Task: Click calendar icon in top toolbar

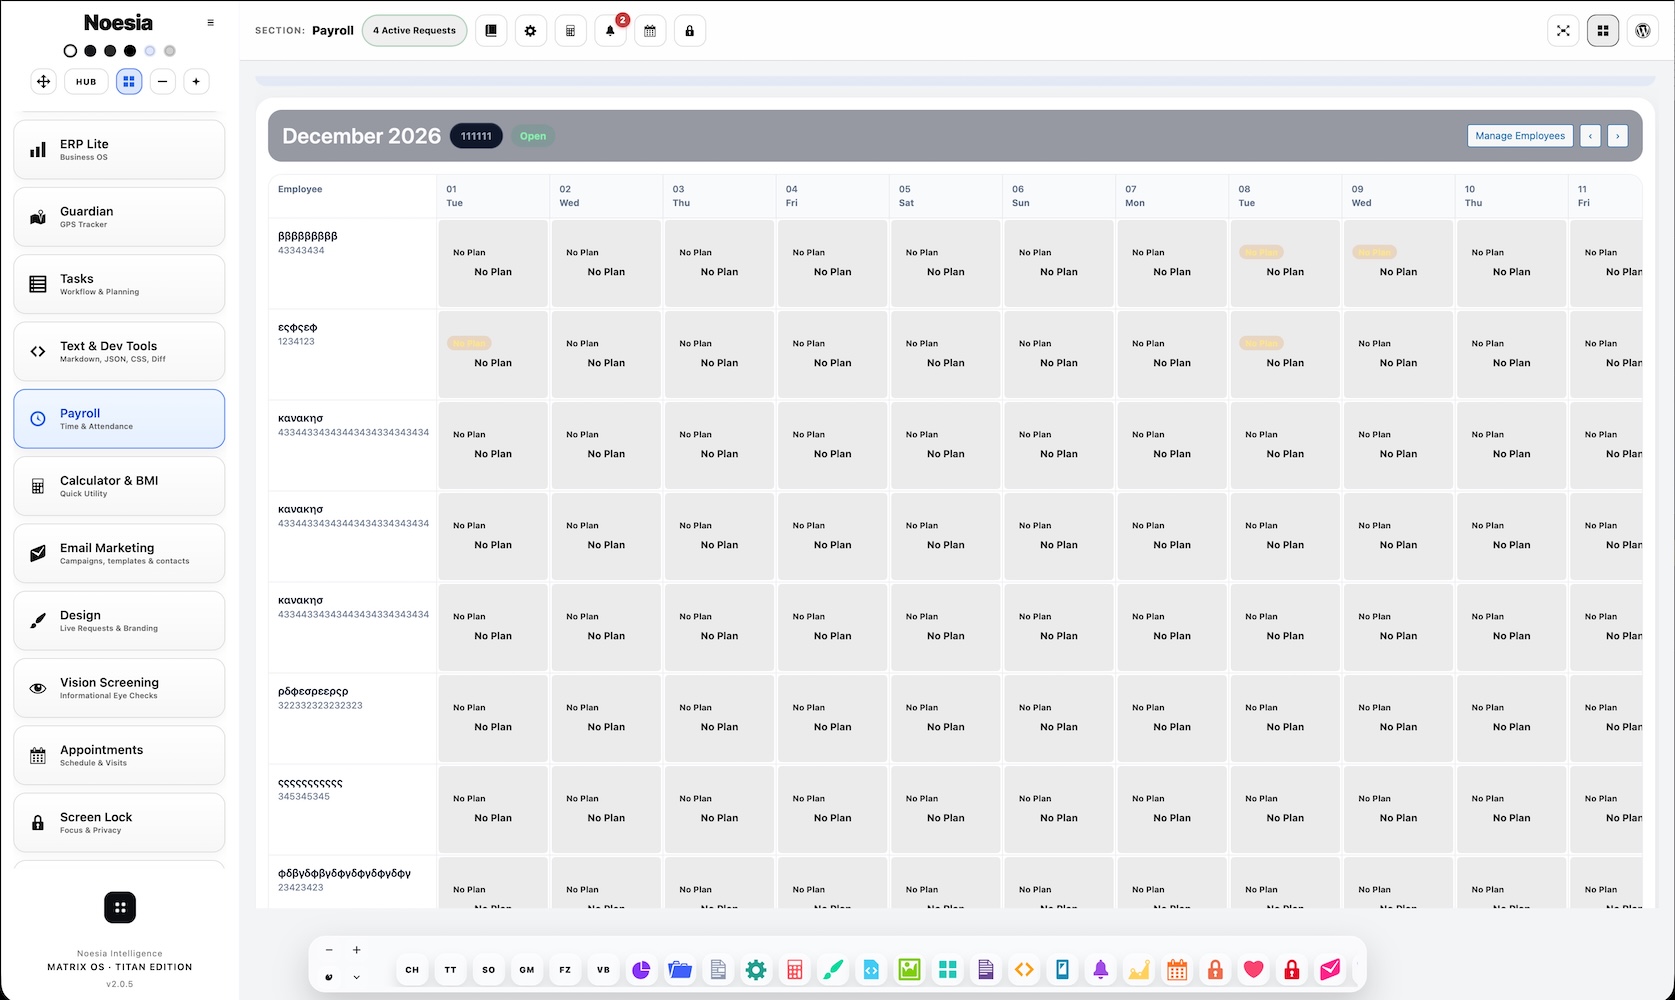Action: tap(650, 31)
